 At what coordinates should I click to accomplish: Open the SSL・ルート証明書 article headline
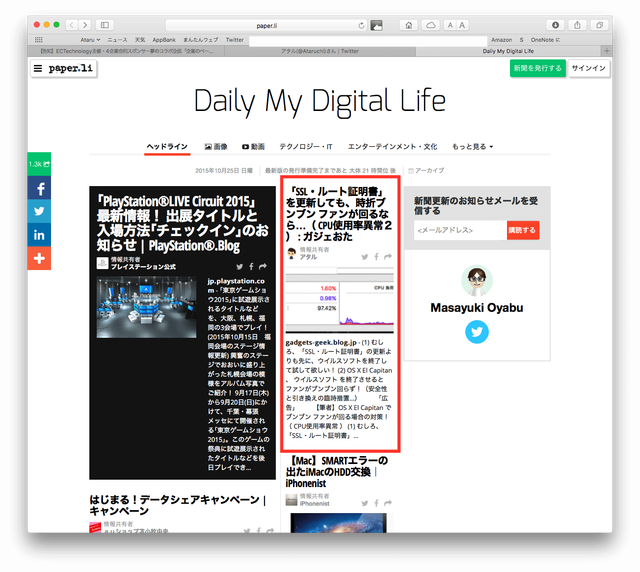[339, 214]
